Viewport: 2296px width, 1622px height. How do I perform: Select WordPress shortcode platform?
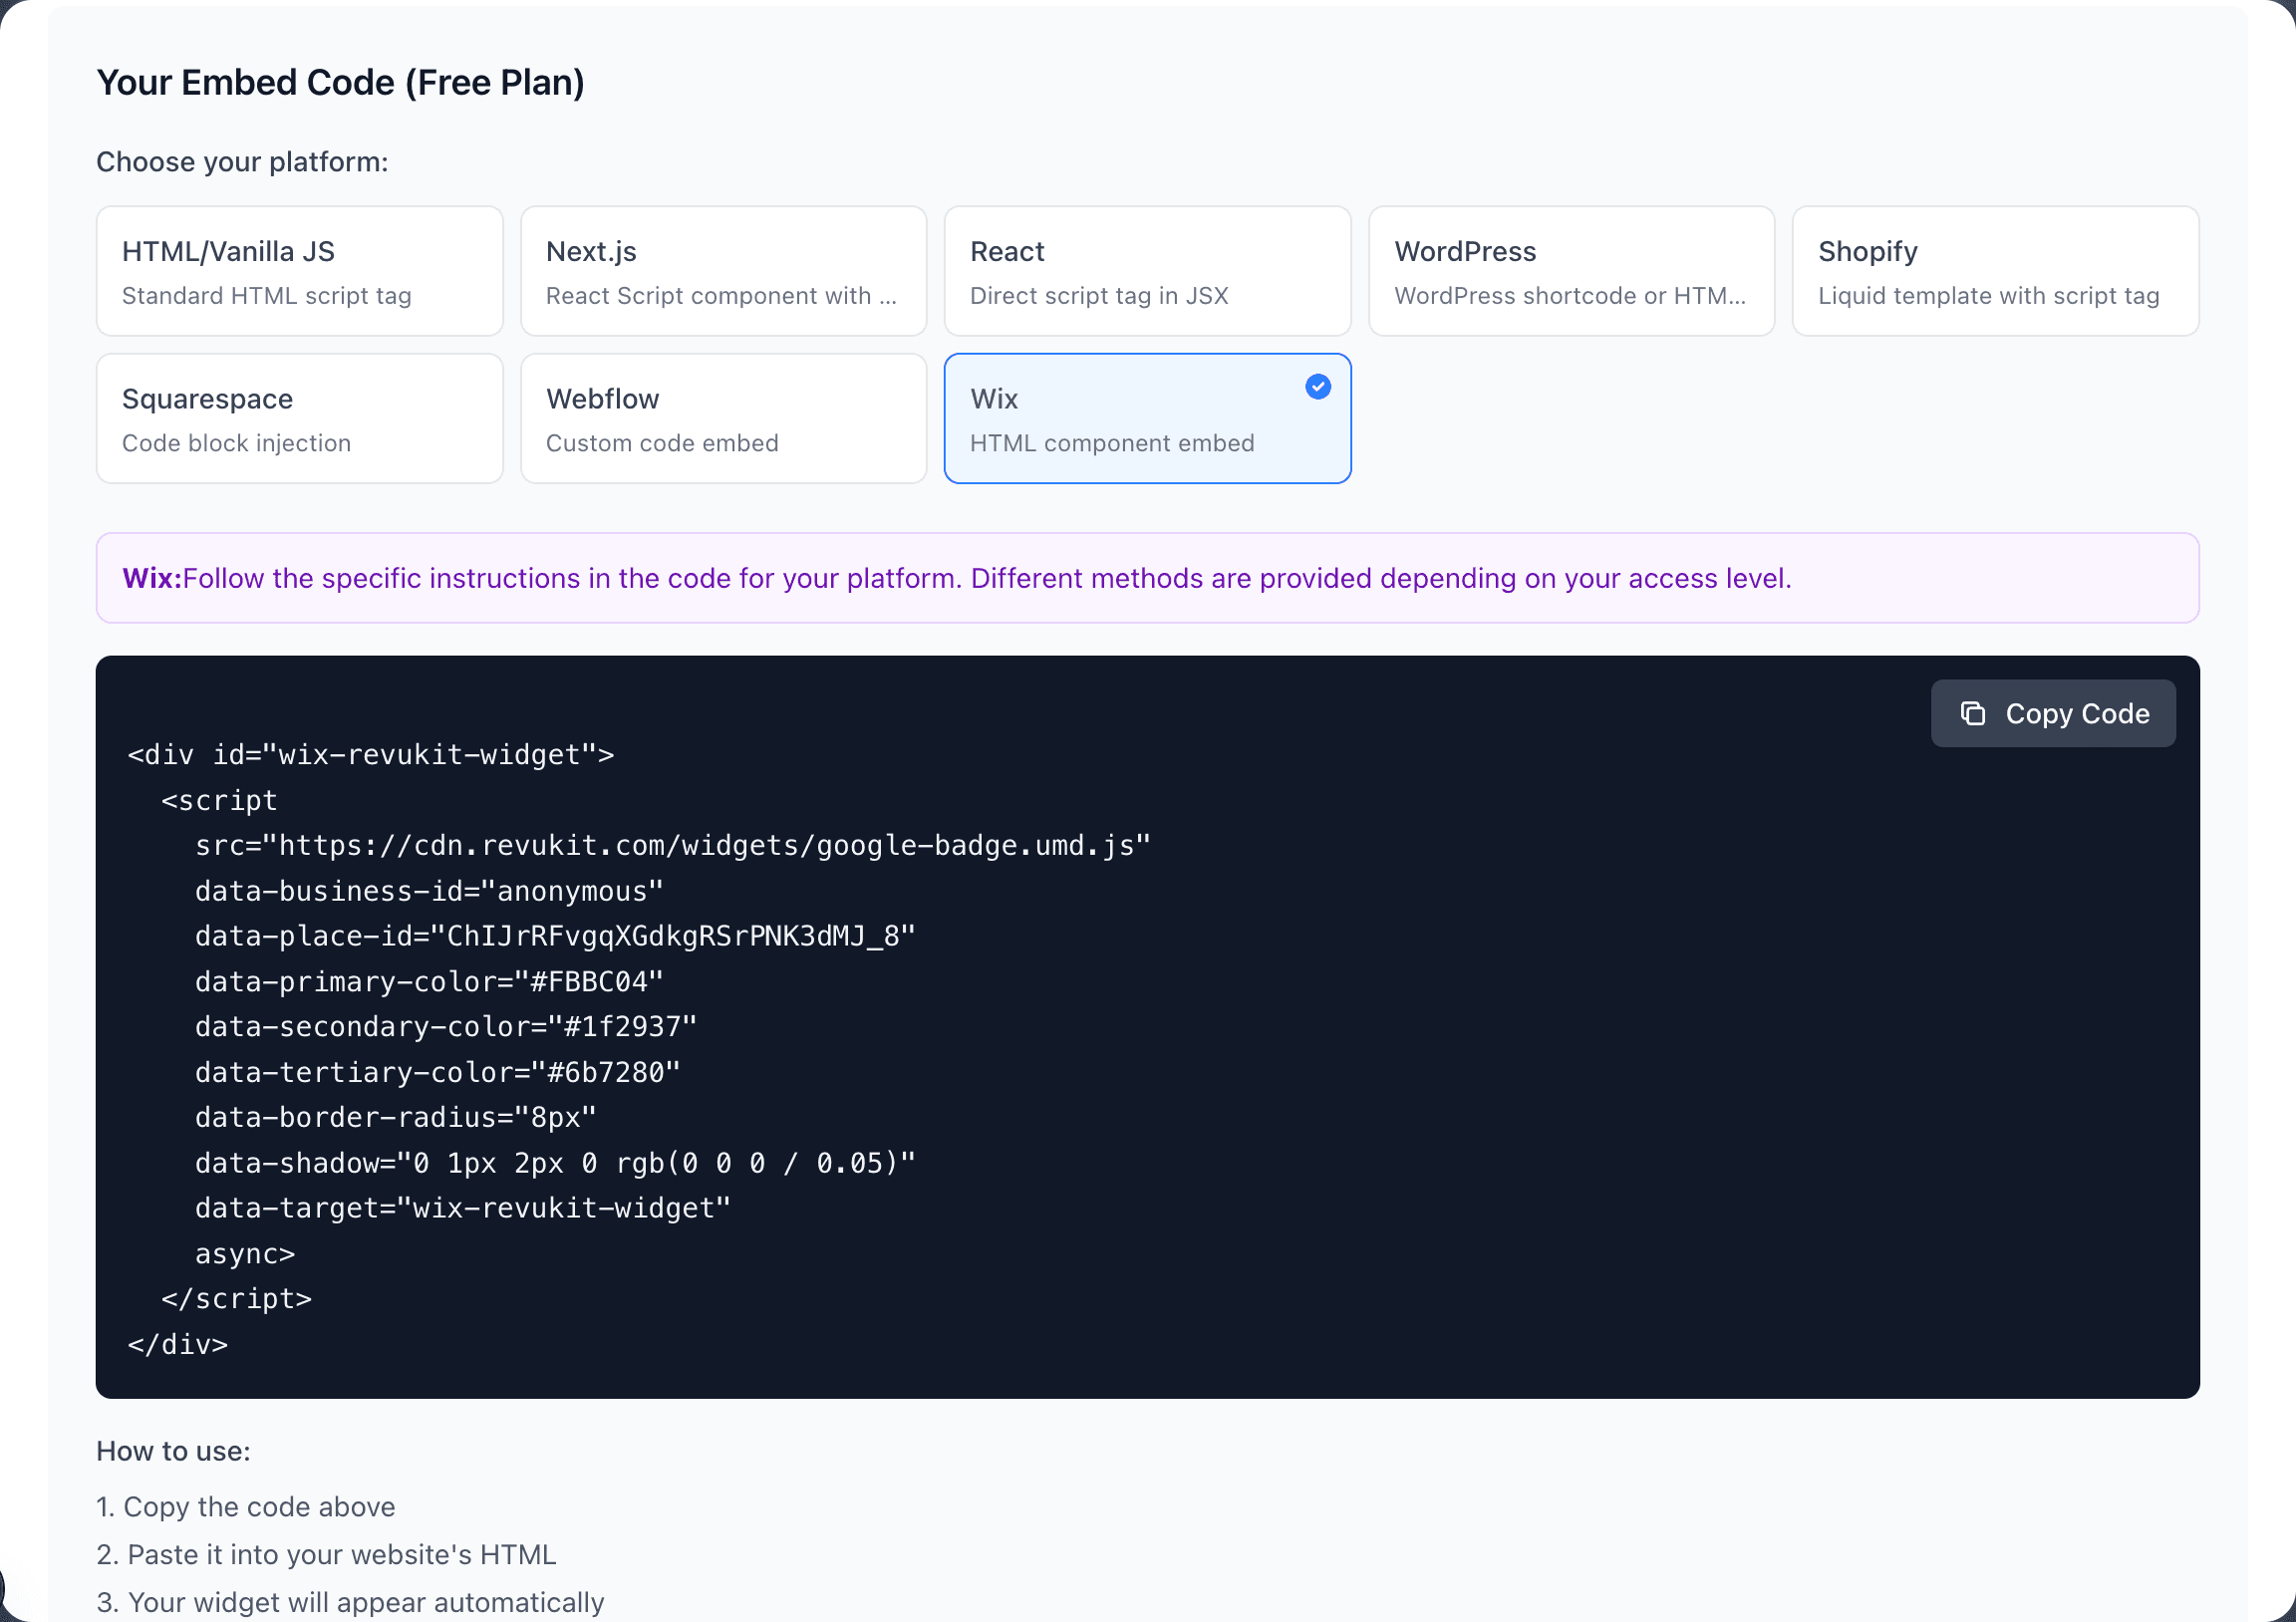coord(1570,271)
